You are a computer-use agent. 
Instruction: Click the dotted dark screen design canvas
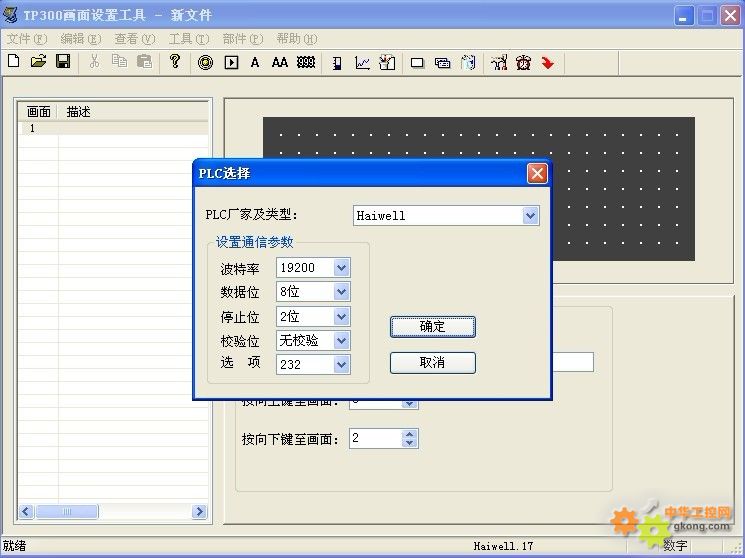coord(479,189)
